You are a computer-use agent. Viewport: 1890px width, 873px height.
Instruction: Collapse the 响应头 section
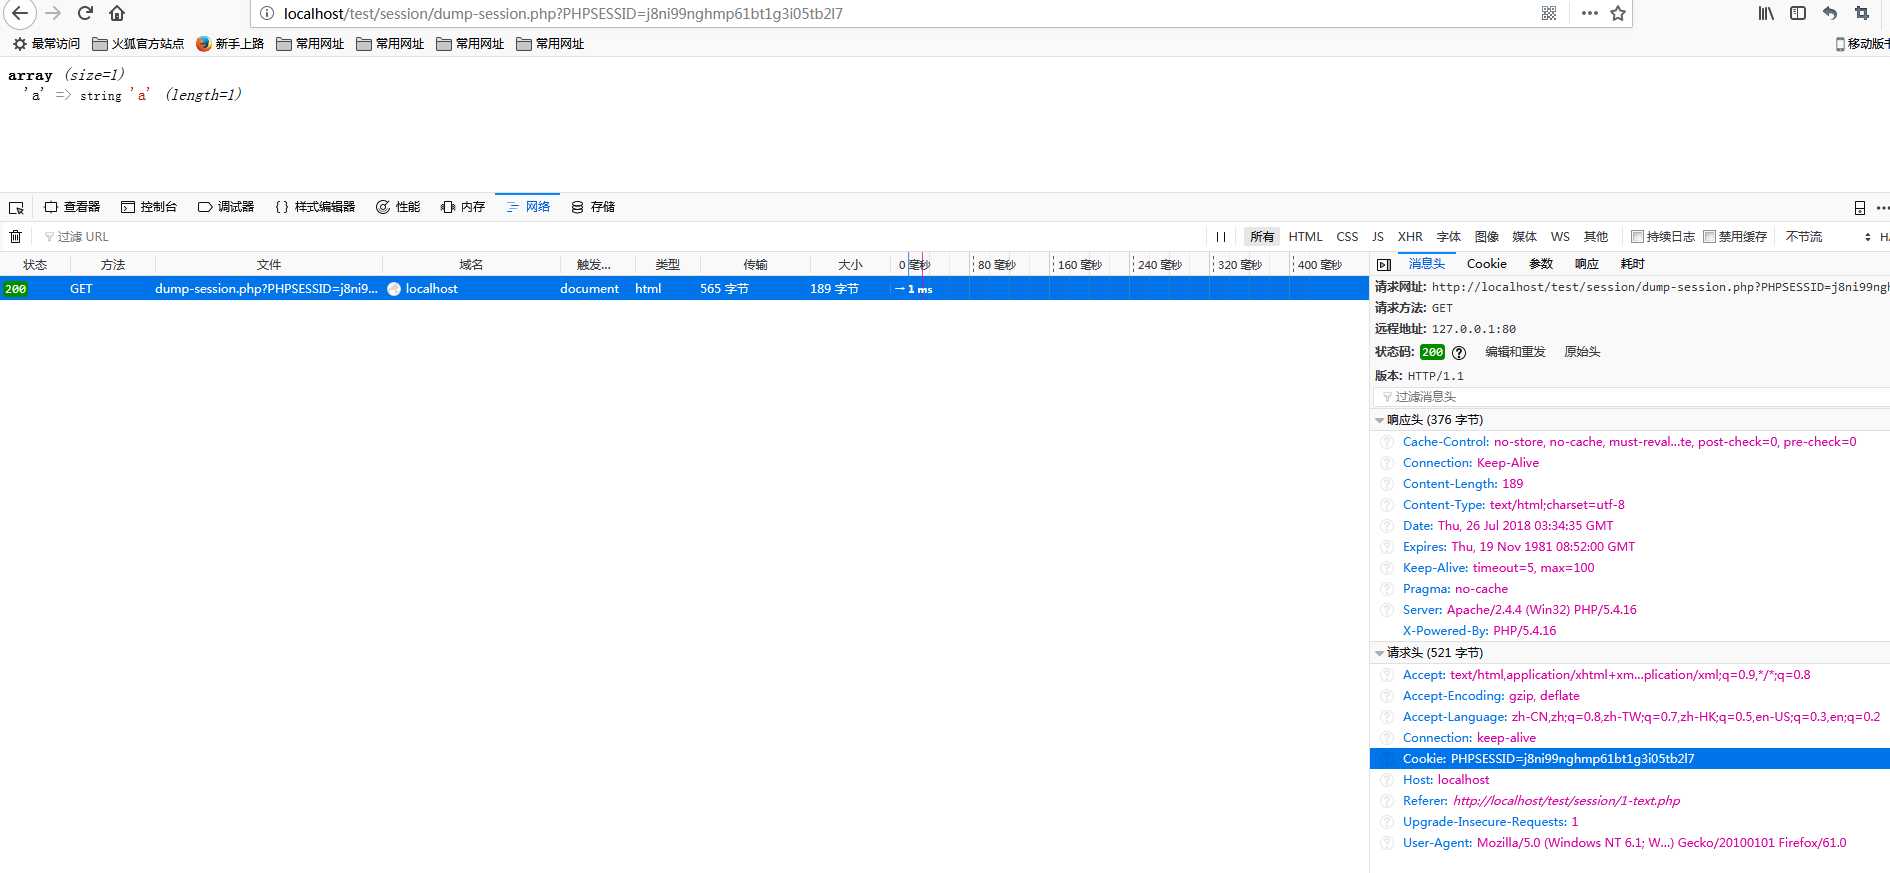pyautogui.click(x=1380, y=420)
